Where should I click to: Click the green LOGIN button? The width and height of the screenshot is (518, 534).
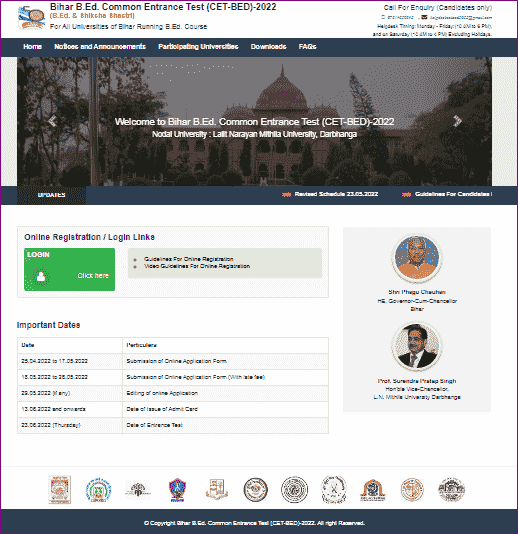(x=69, y=269)
